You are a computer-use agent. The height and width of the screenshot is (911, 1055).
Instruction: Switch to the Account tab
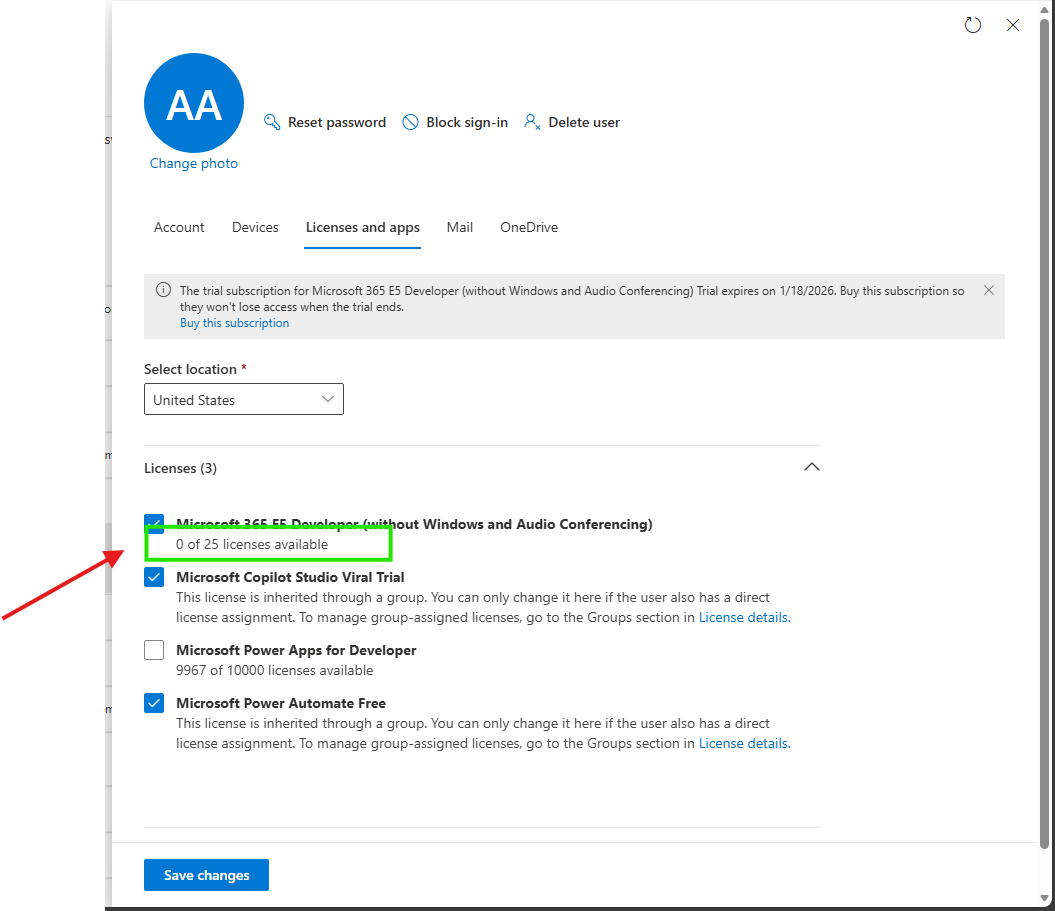point(179,227)
